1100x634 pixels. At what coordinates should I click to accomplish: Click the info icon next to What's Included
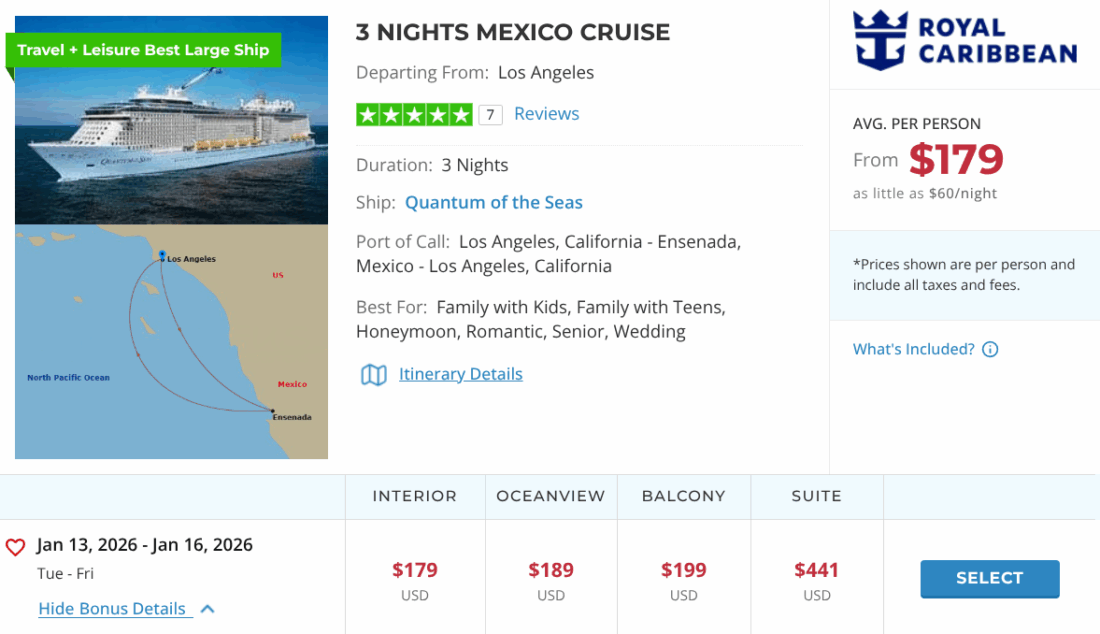coord(990,350)
